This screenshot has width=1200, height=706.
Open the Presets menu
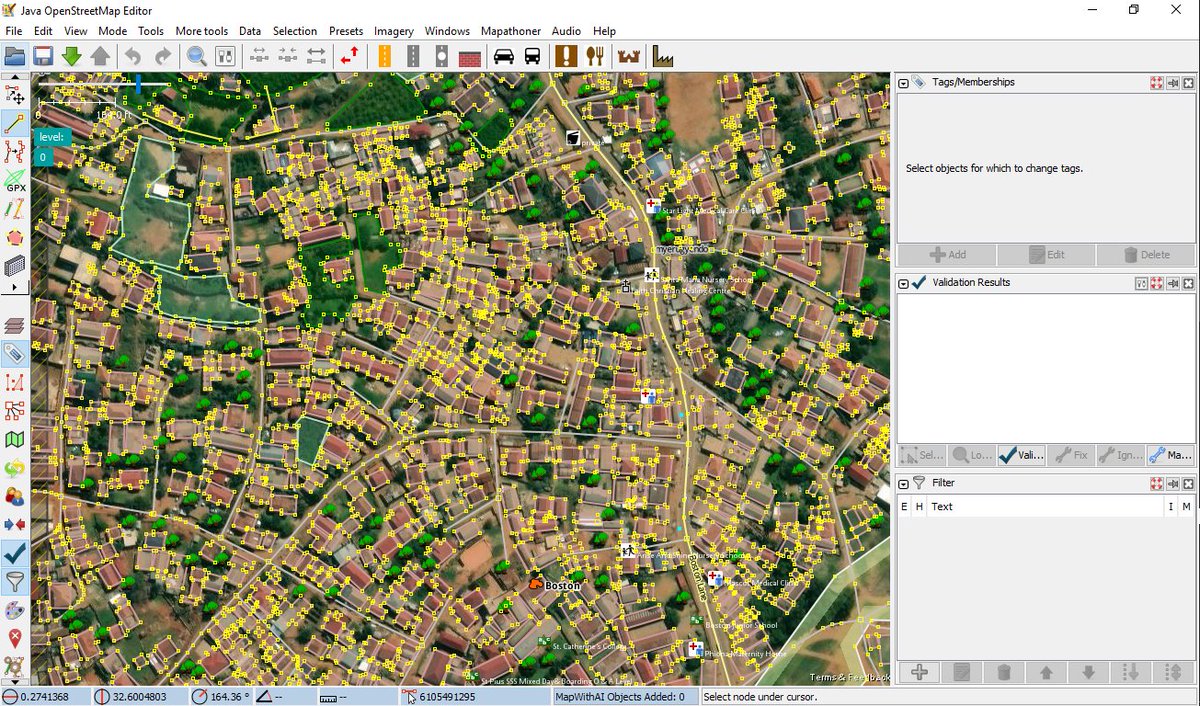point(346,31)
